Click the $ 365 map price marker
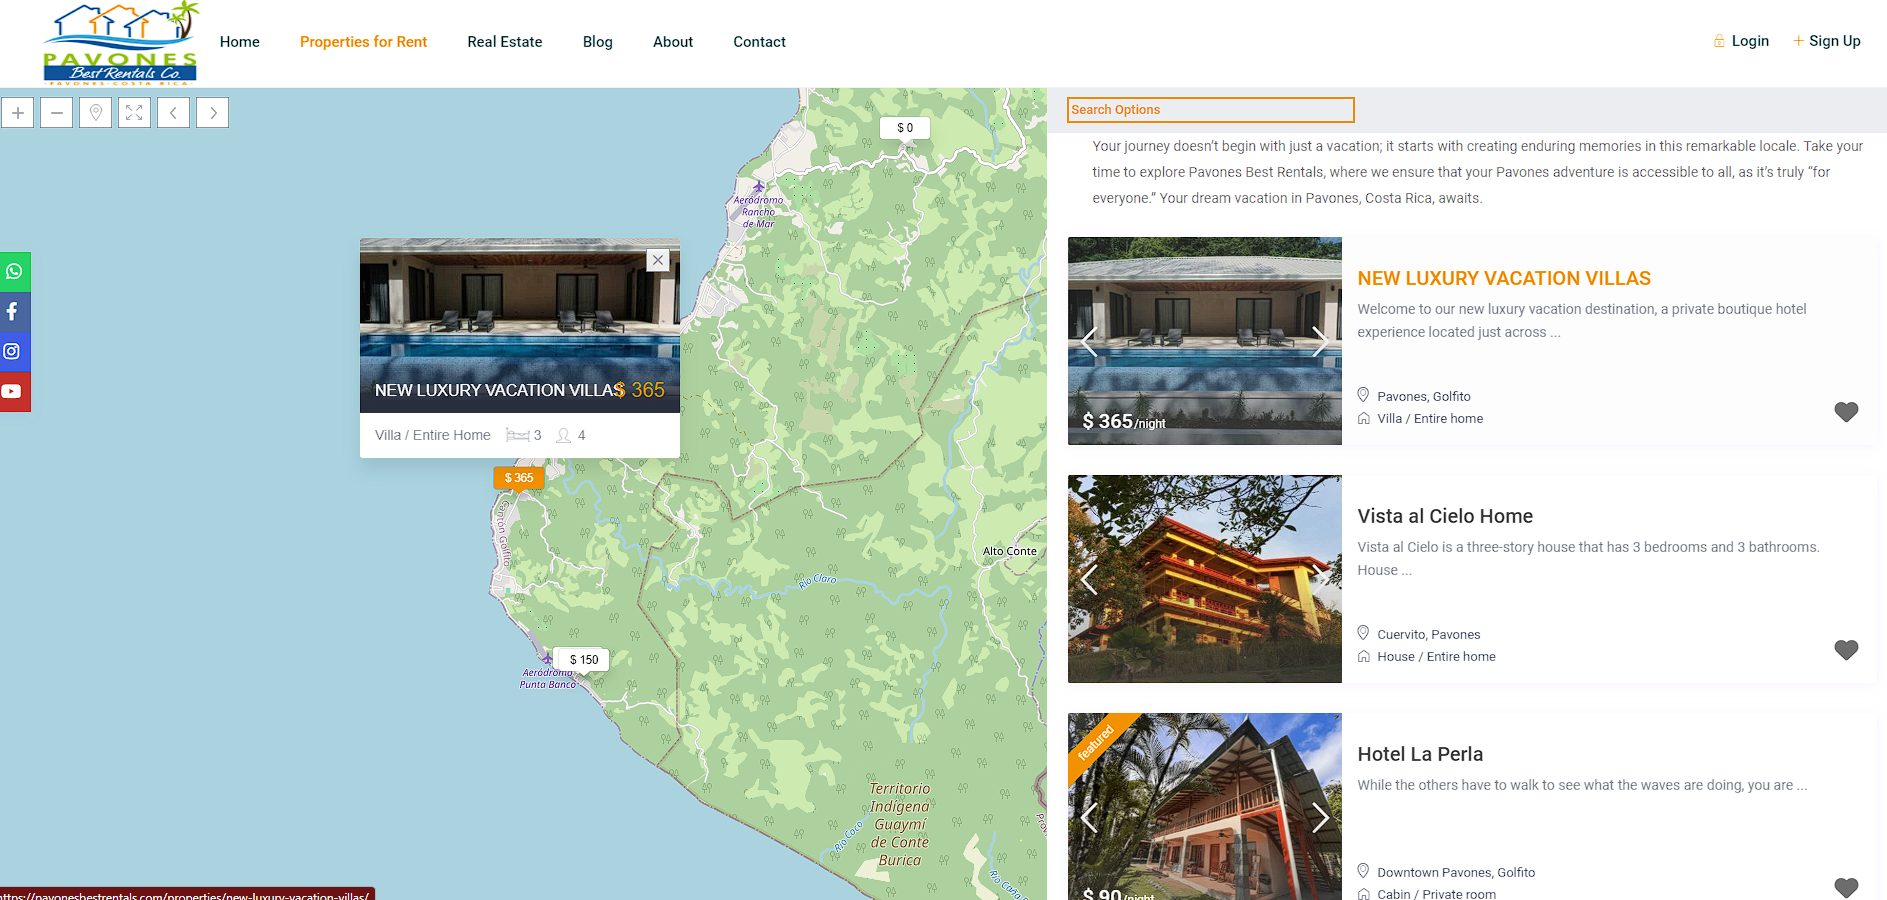Viewport: 1887px width, 900px height. (518, 478)
